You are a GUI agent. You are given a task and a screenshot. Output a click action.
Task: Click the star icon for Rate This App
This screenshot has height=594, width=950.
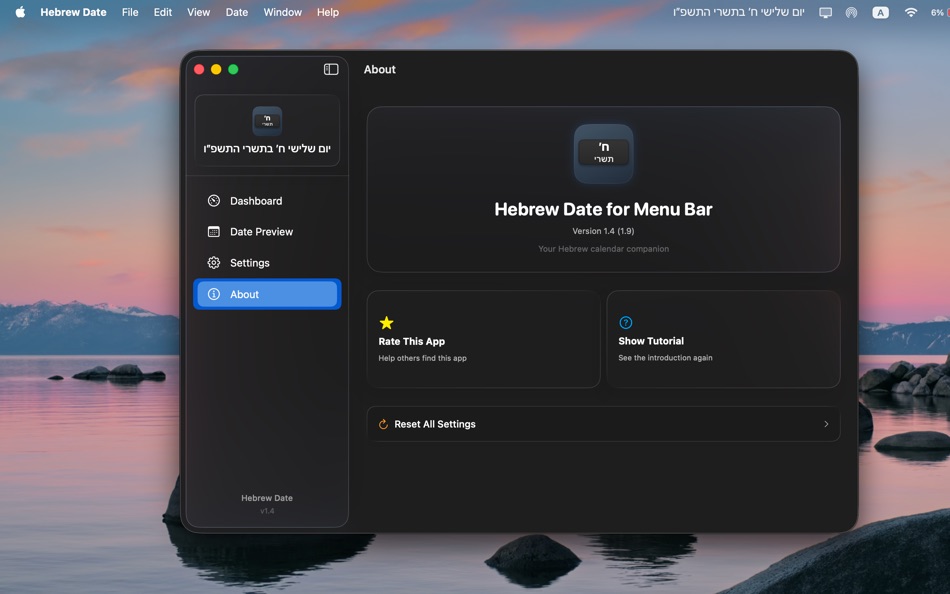pos(385,322)
